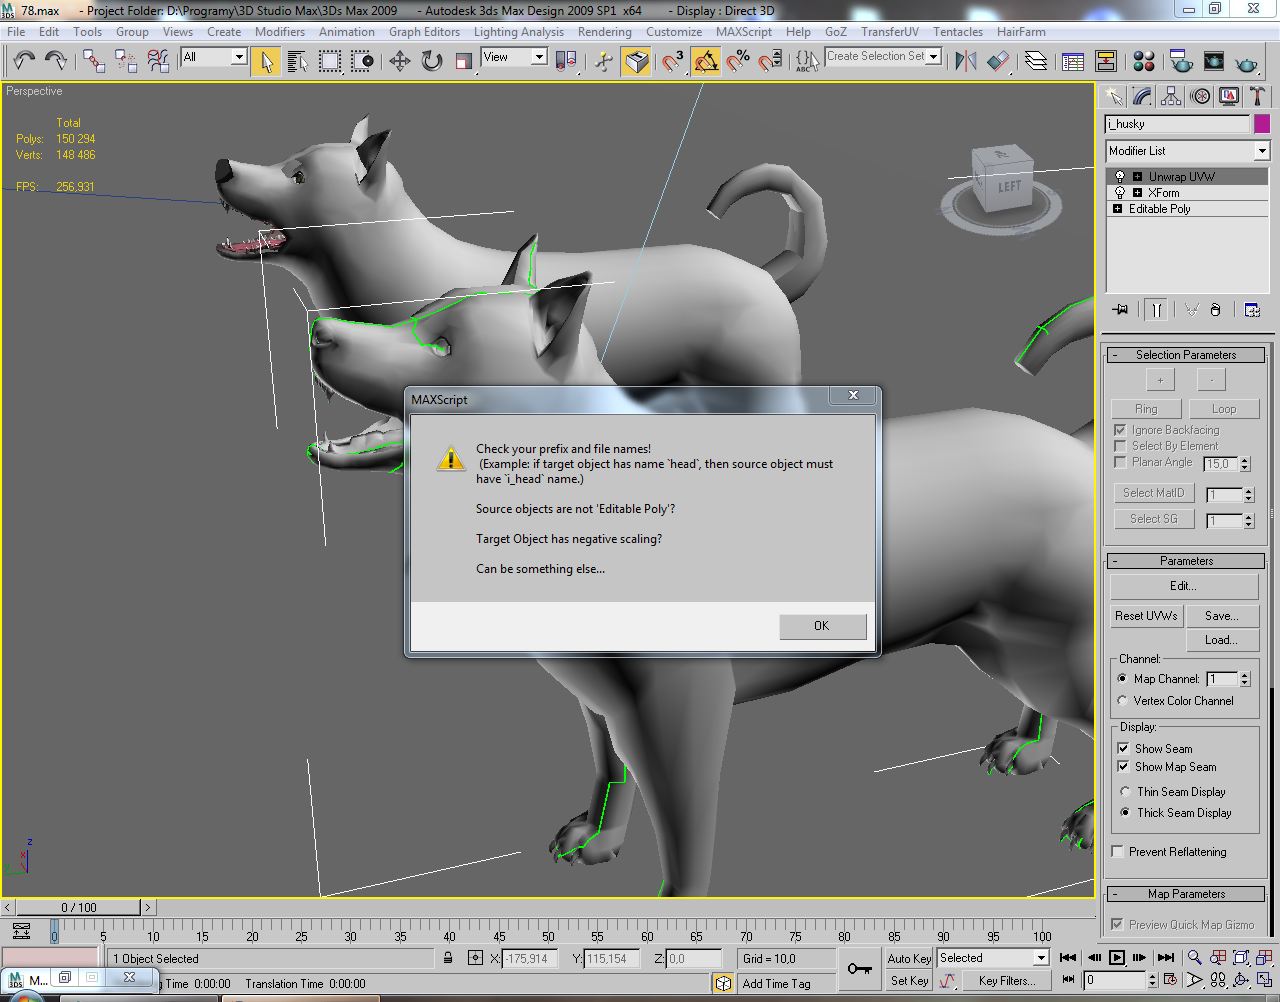Open the Align tool

tap(998, 62)
